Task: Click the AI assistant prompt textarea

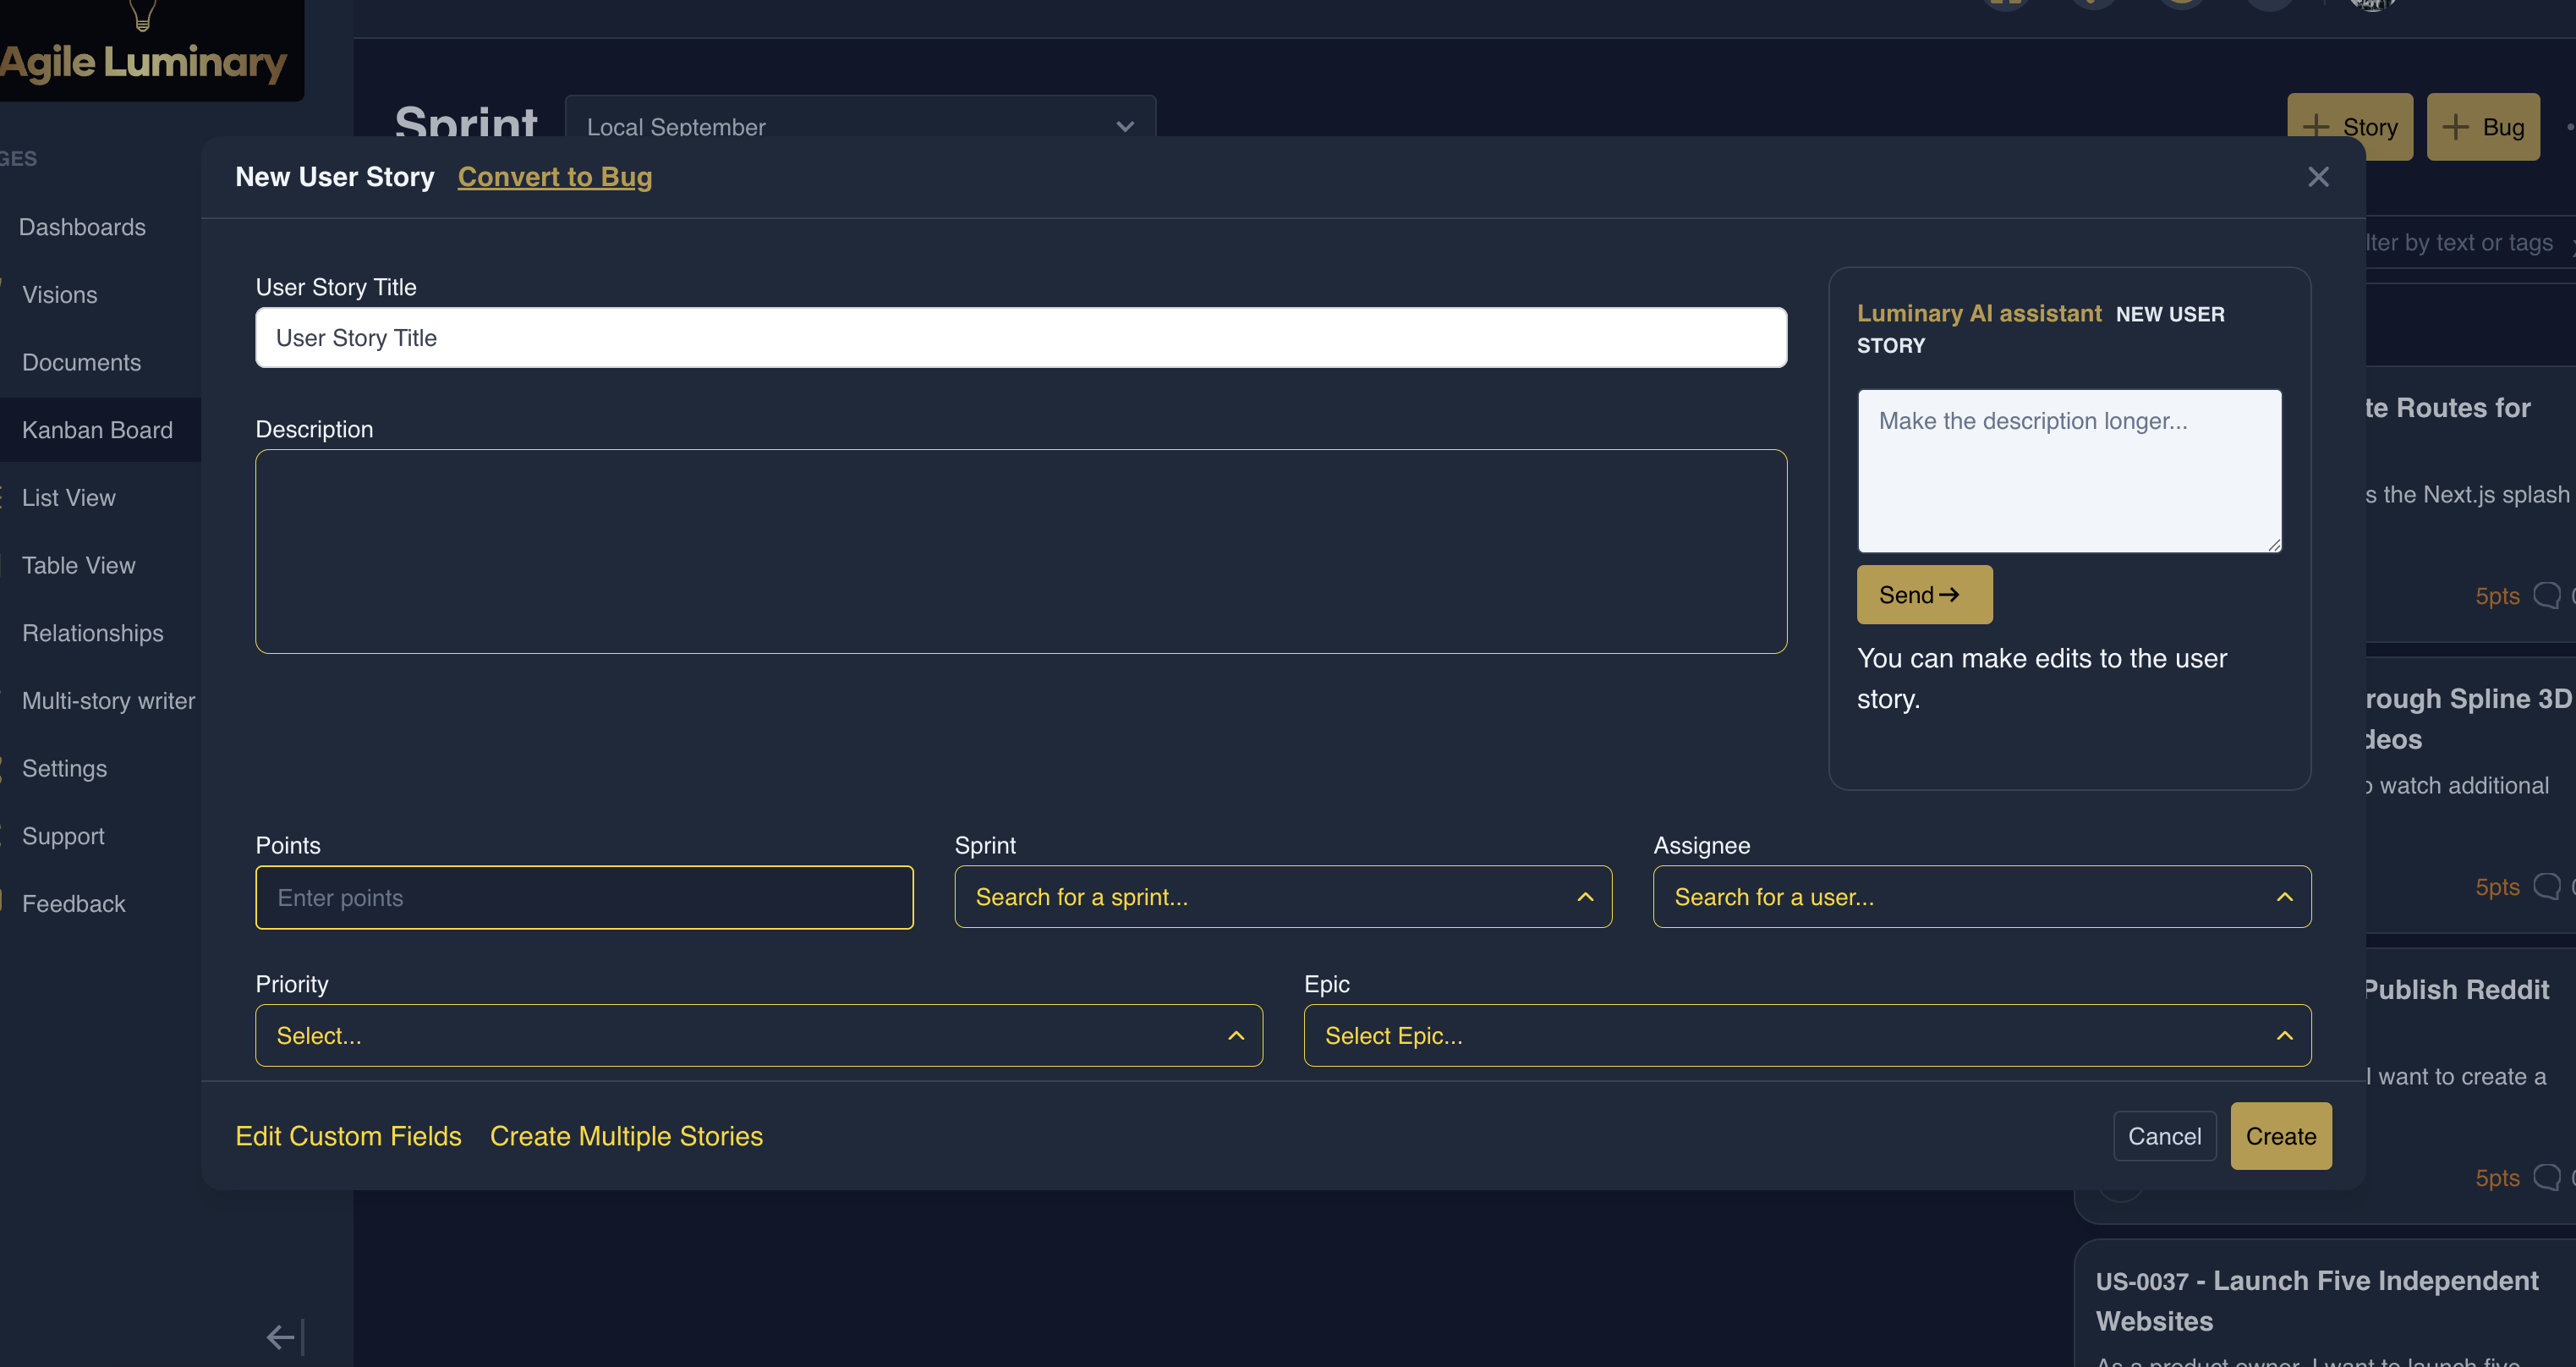Action: (2069, 471)
